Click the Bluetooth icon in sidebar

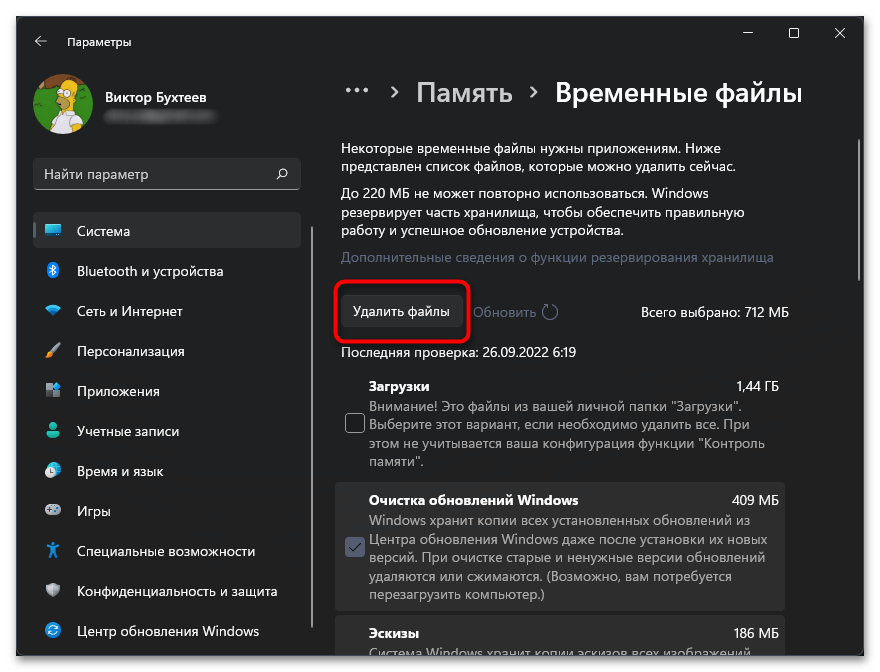point(53,271)
